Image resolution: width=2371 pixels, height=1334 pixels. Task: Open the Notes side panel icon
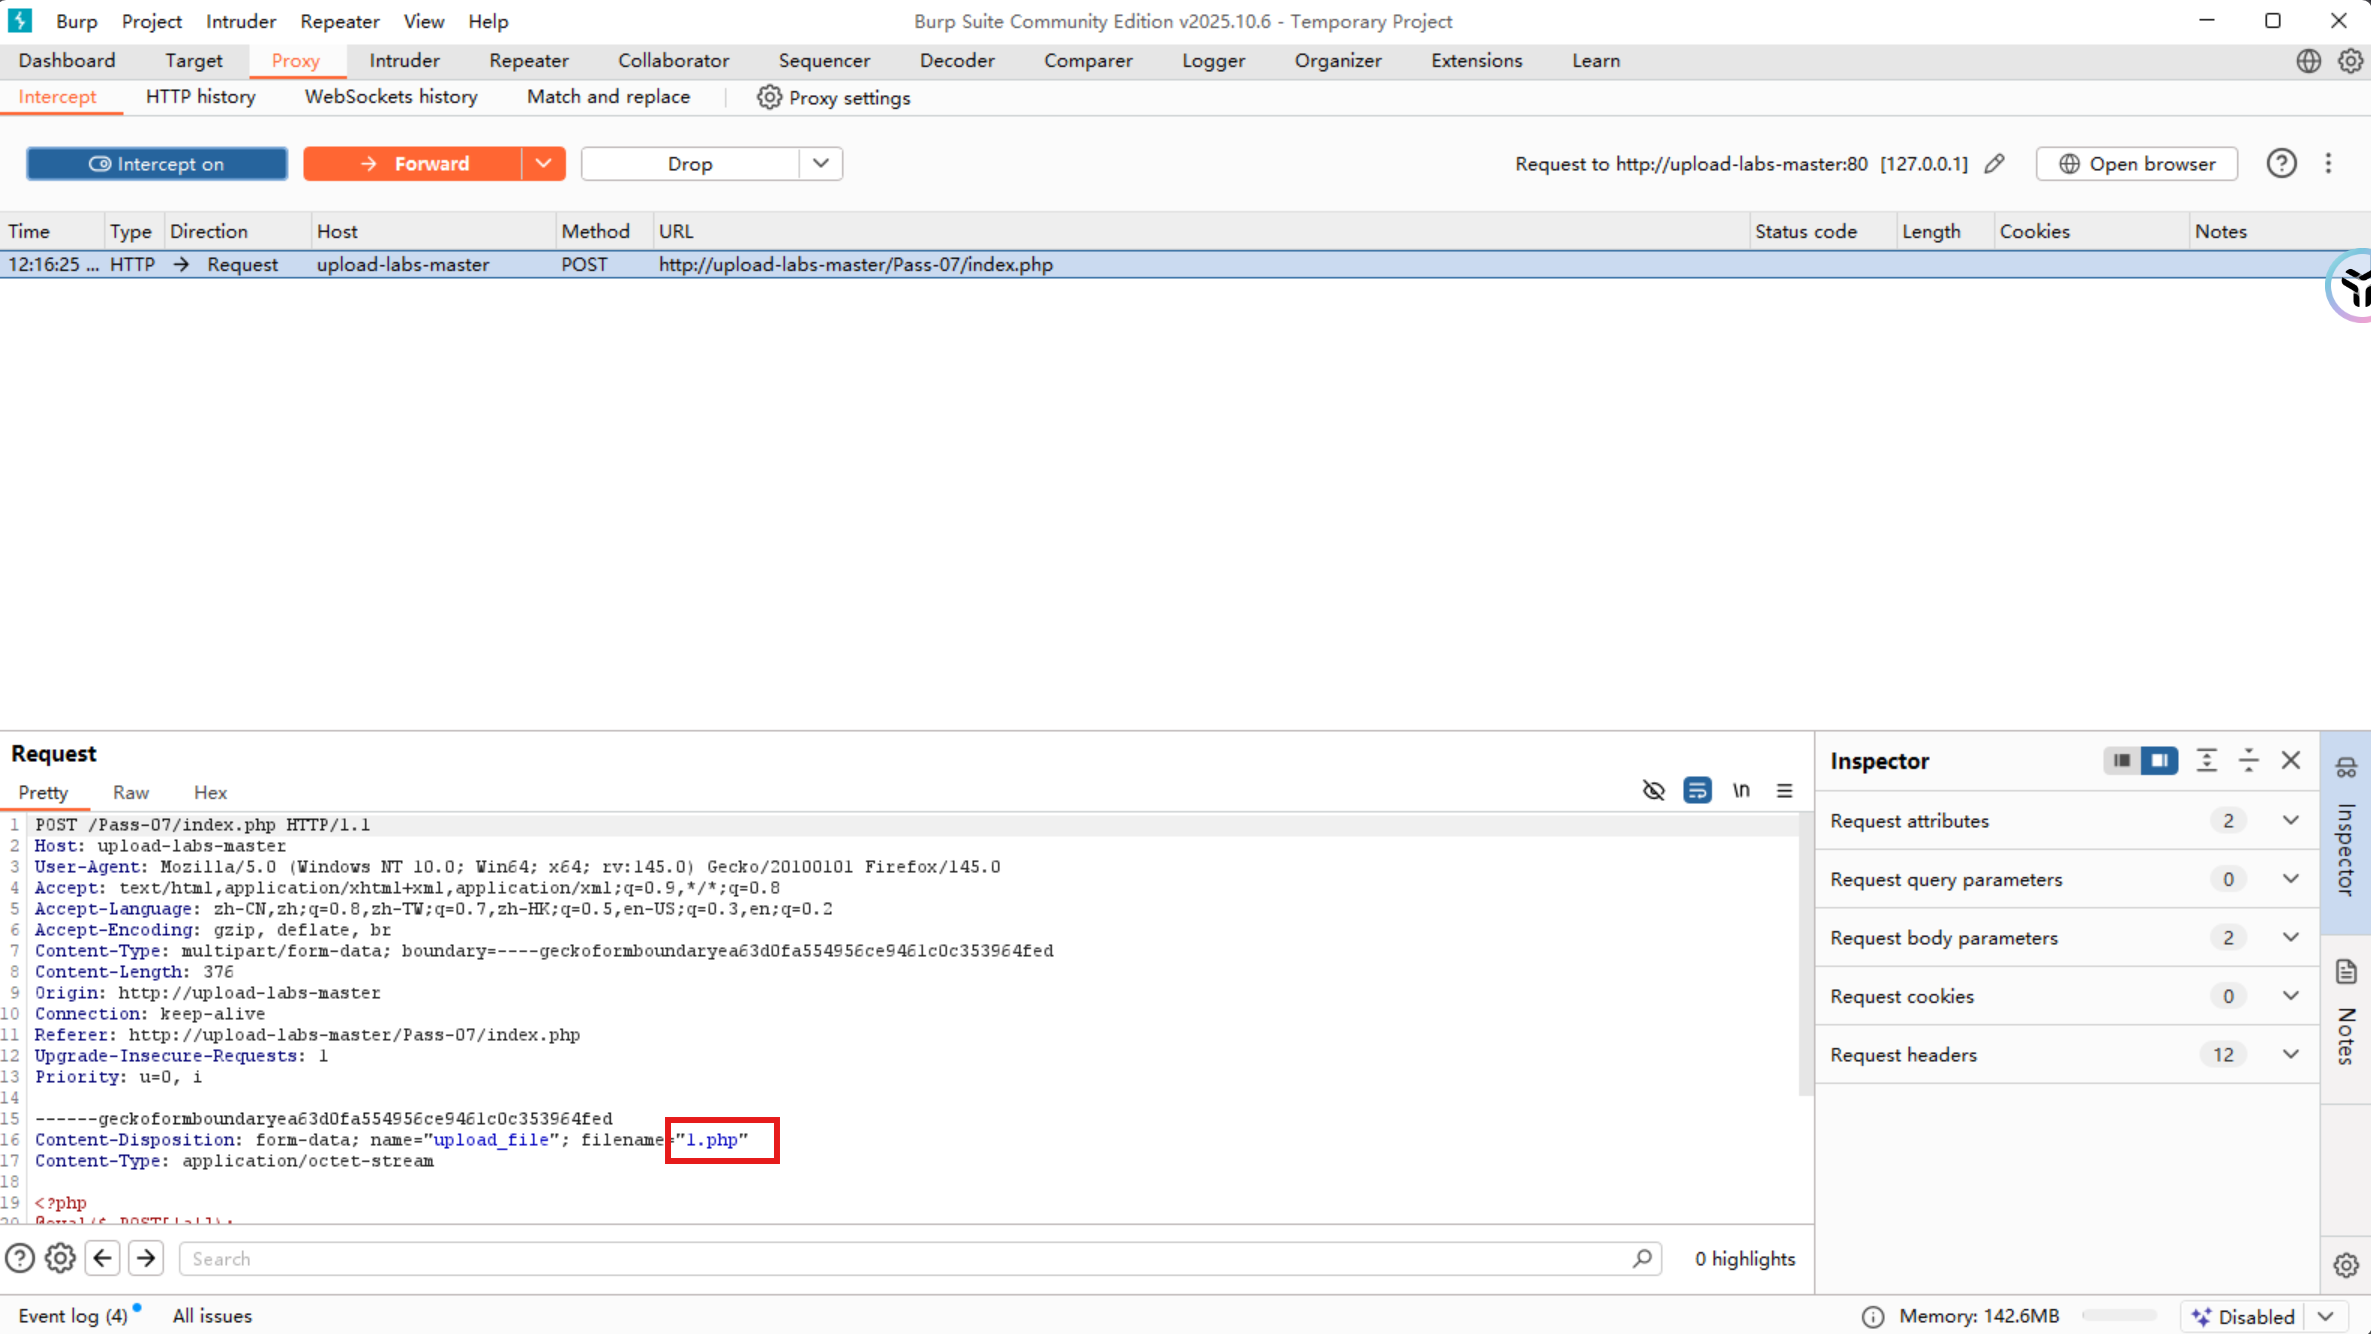pyautogui.click(x=2346, y=972)
